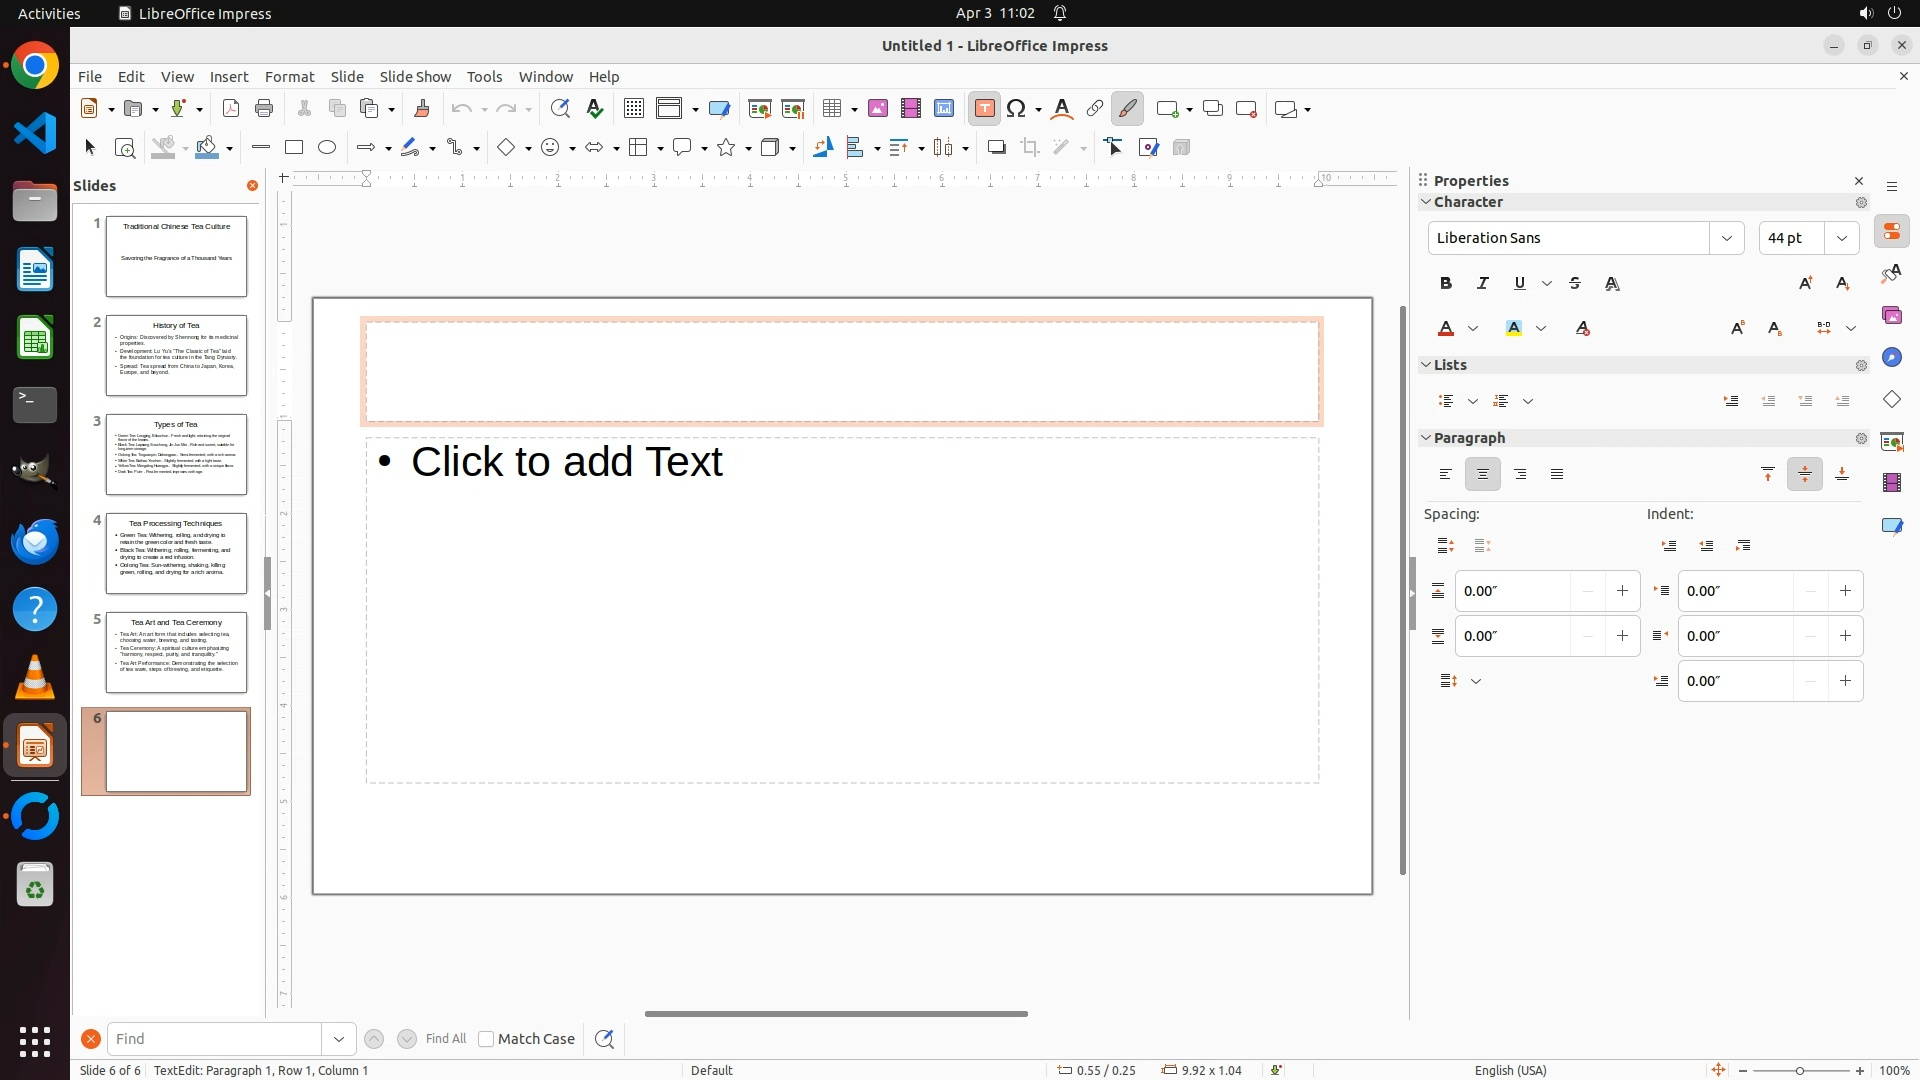1920x1080 pixels.
Task: Click the font color swatch
Action: (1446, 329)
